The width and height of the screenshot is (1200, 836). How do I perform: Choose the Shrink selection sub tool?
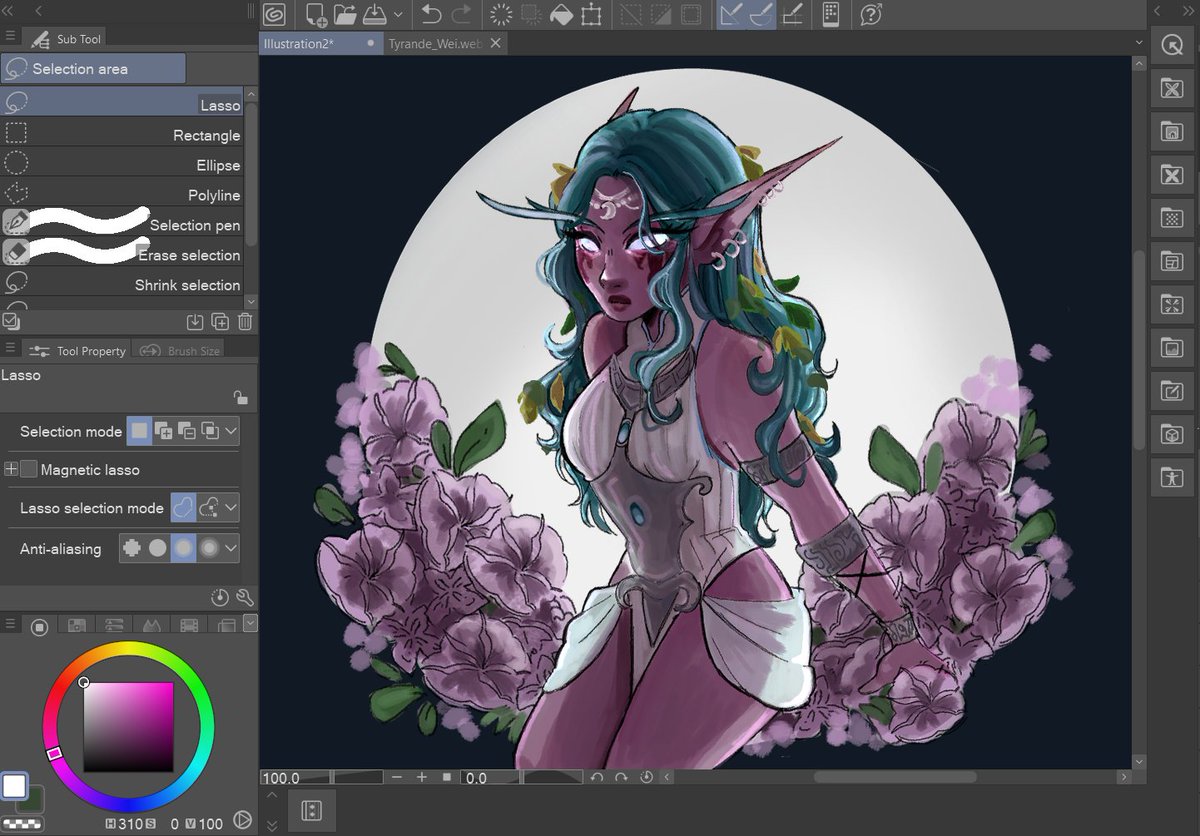tap(122, 284)
